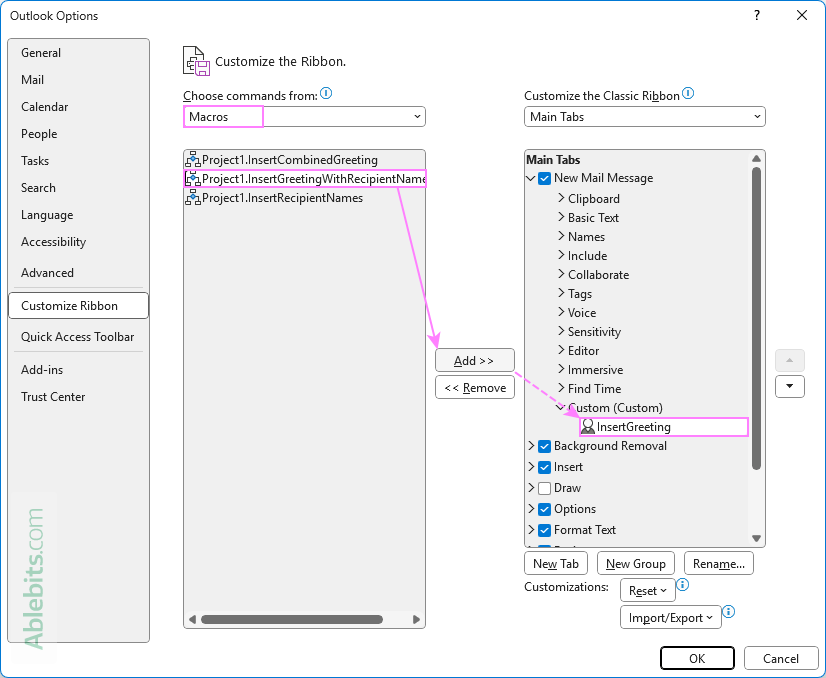Click the InsertGreeting person icon
Screen dimensions: 826x678
587,427
